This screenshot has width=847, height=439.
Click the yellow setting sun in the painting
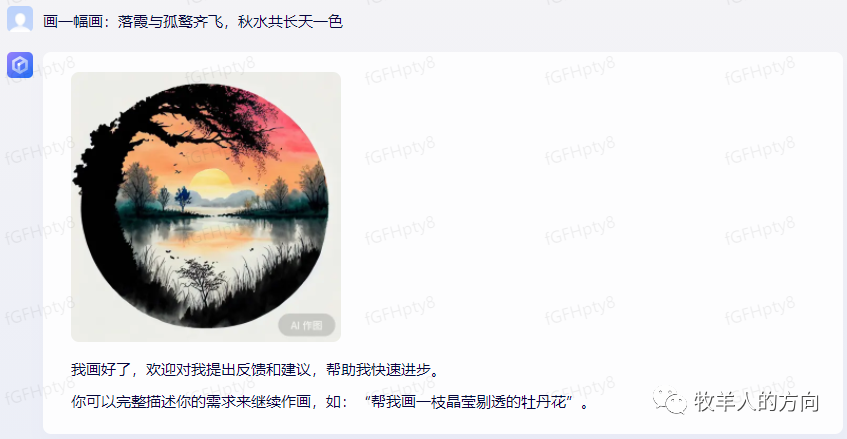point(211,183)
